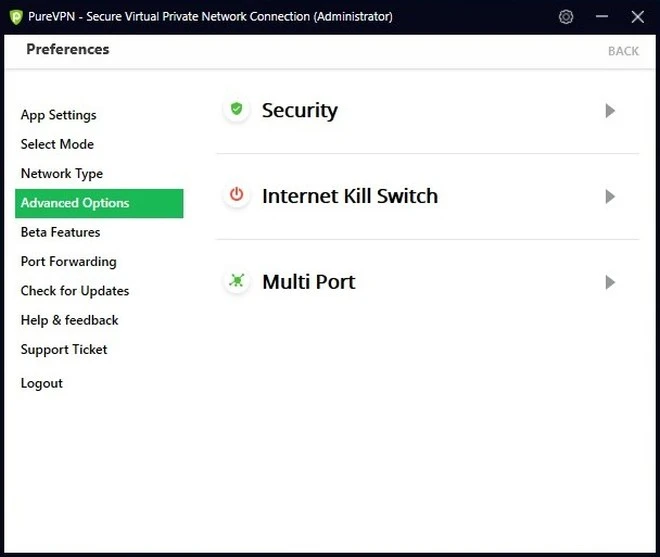
Task: Click the green Multi Port icon
Action: pyautogui.click(x=237, y=281)
